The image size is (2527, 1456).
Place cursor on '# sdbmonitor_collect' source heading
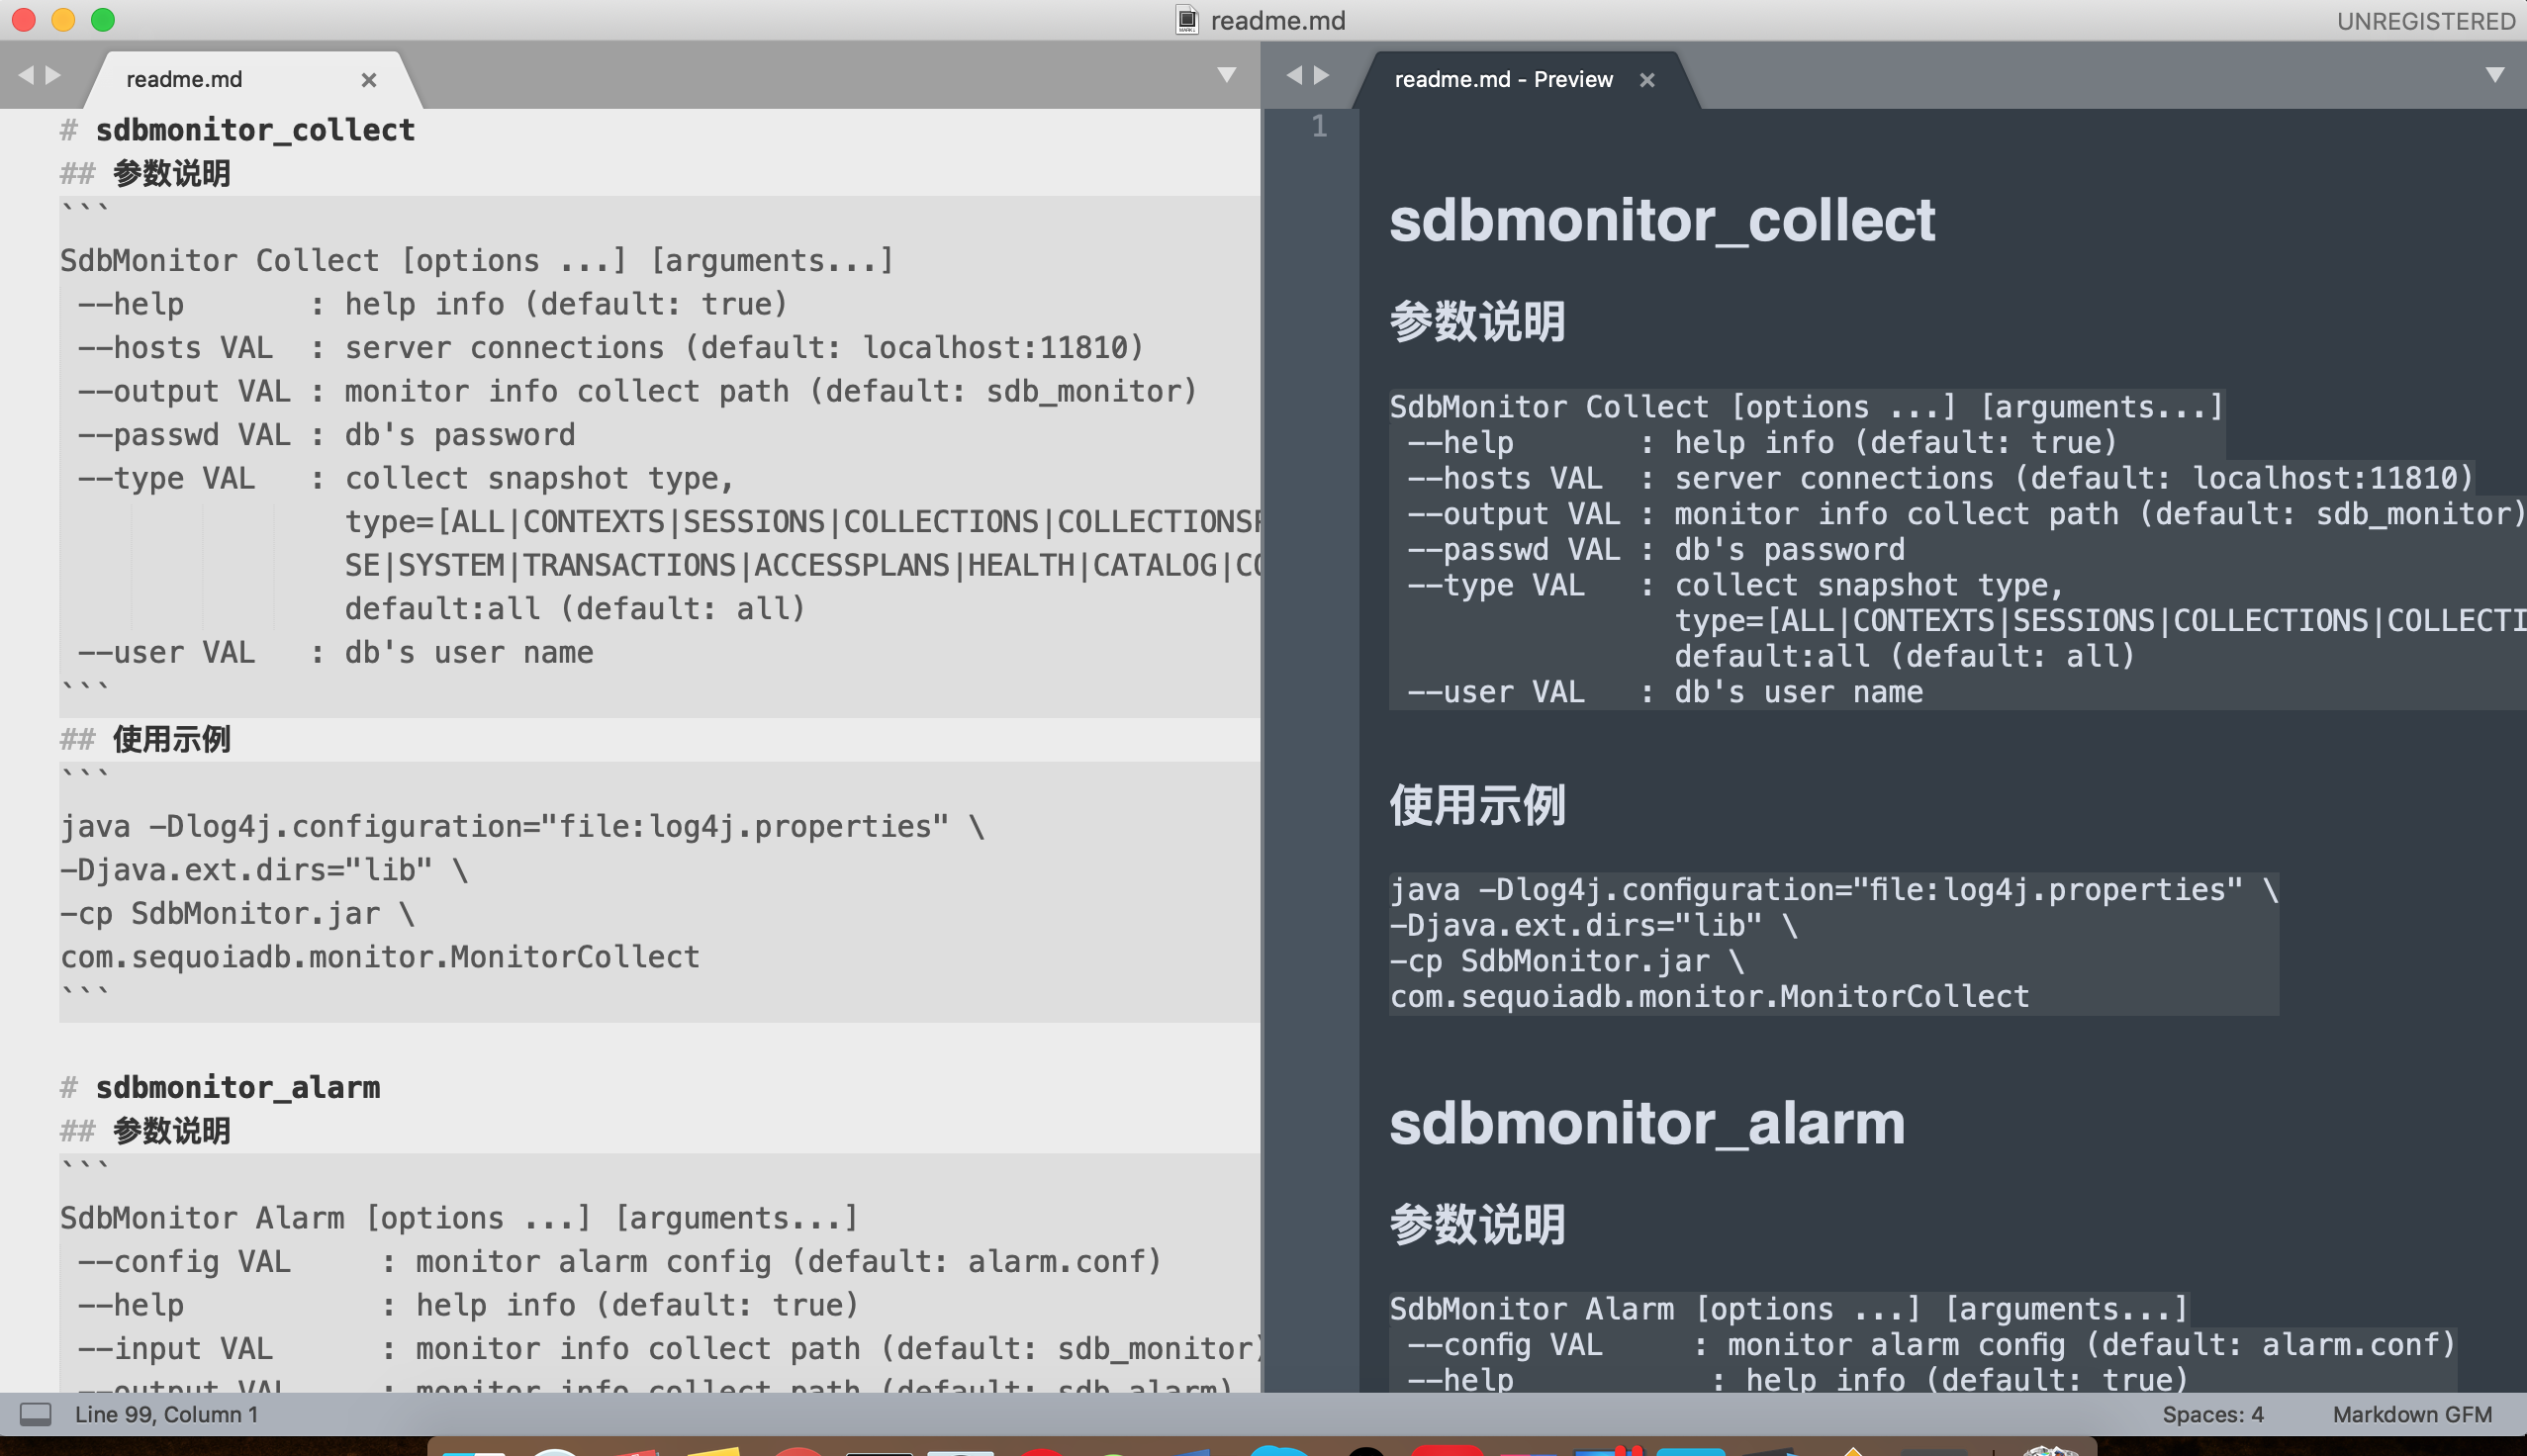pyautogui.click(x=237, y=130)
